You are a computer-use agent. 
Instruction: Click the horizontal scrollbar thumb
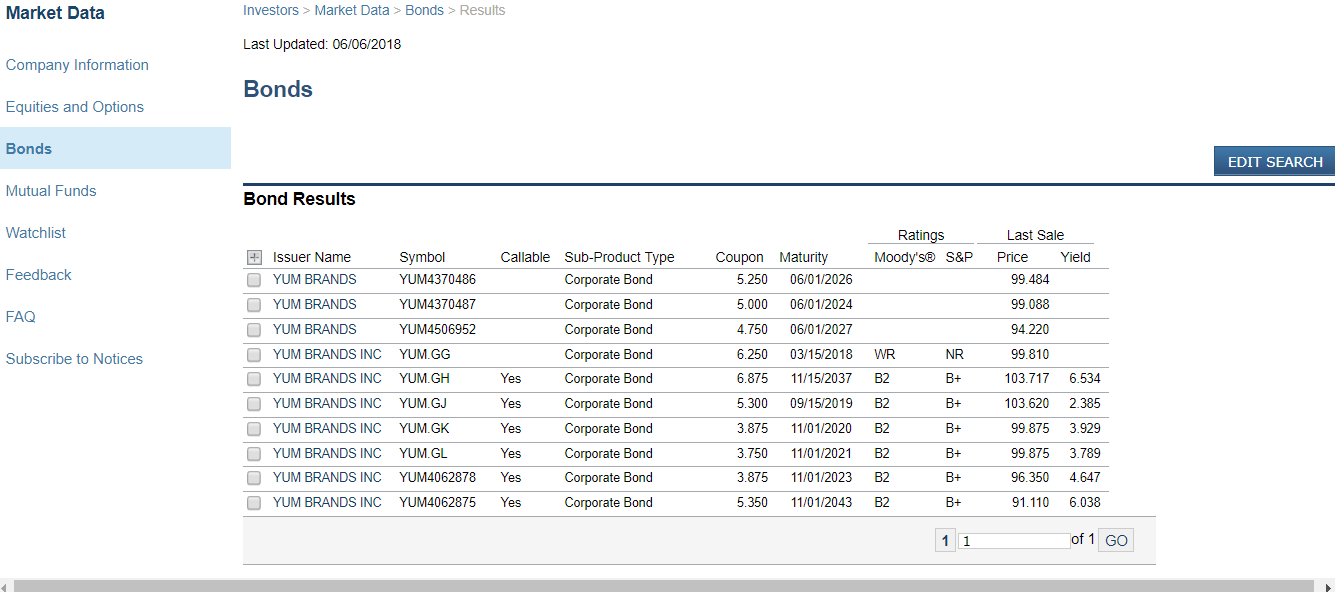[x=664, y=586]
